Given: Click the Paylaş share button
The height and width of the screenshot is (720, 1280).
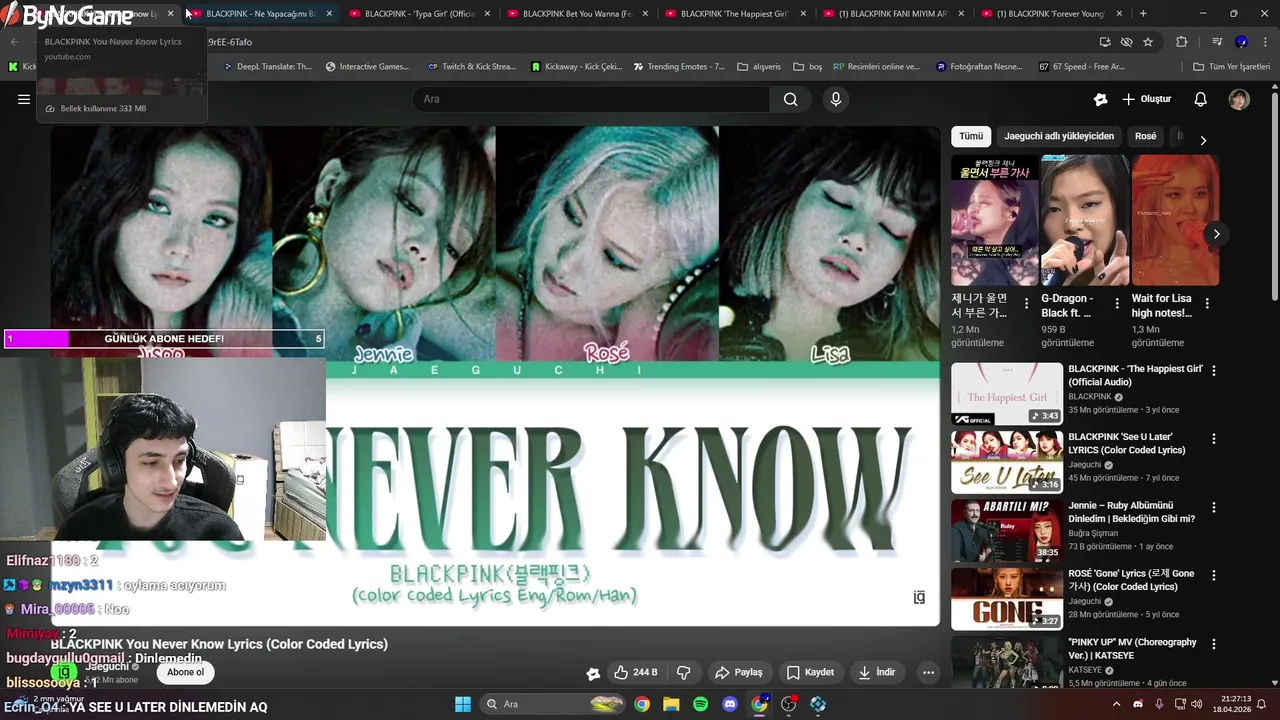Looking at the screenshot, I should point(739,672).
